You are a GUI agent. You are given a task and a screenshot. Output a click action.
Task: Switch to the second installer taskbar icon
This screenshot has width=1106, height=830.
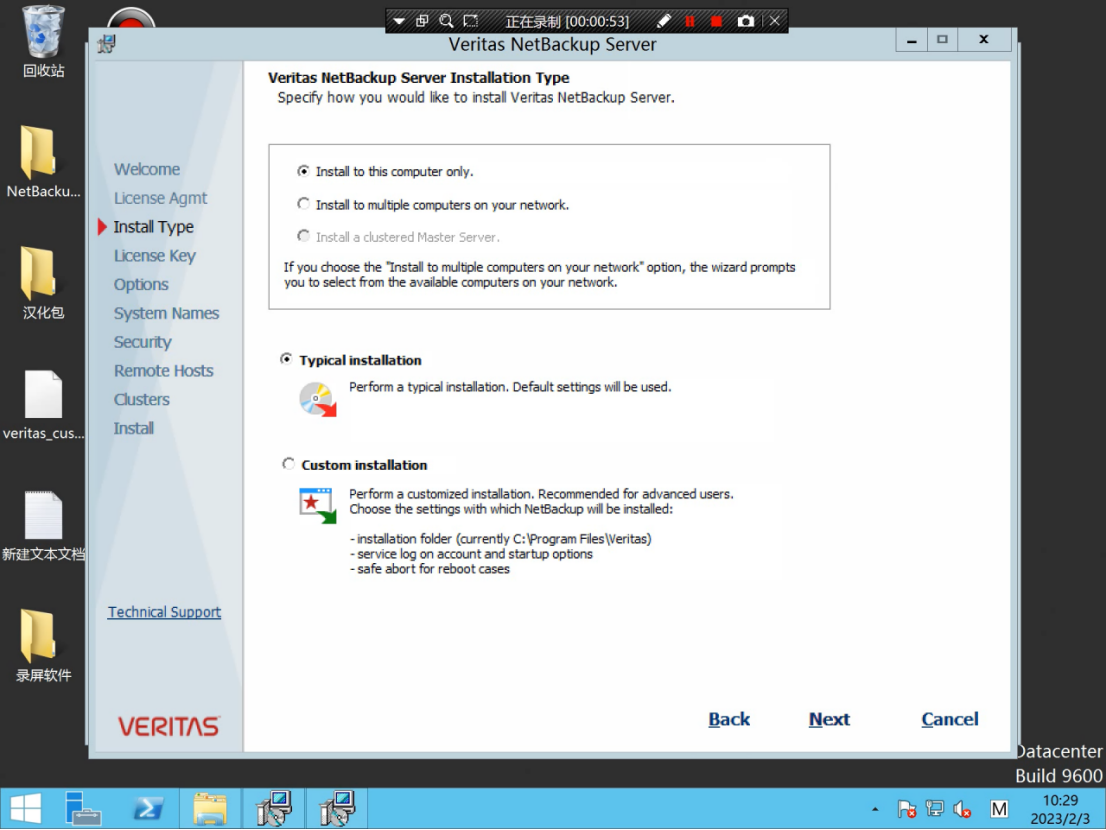[x=336, y=808]
